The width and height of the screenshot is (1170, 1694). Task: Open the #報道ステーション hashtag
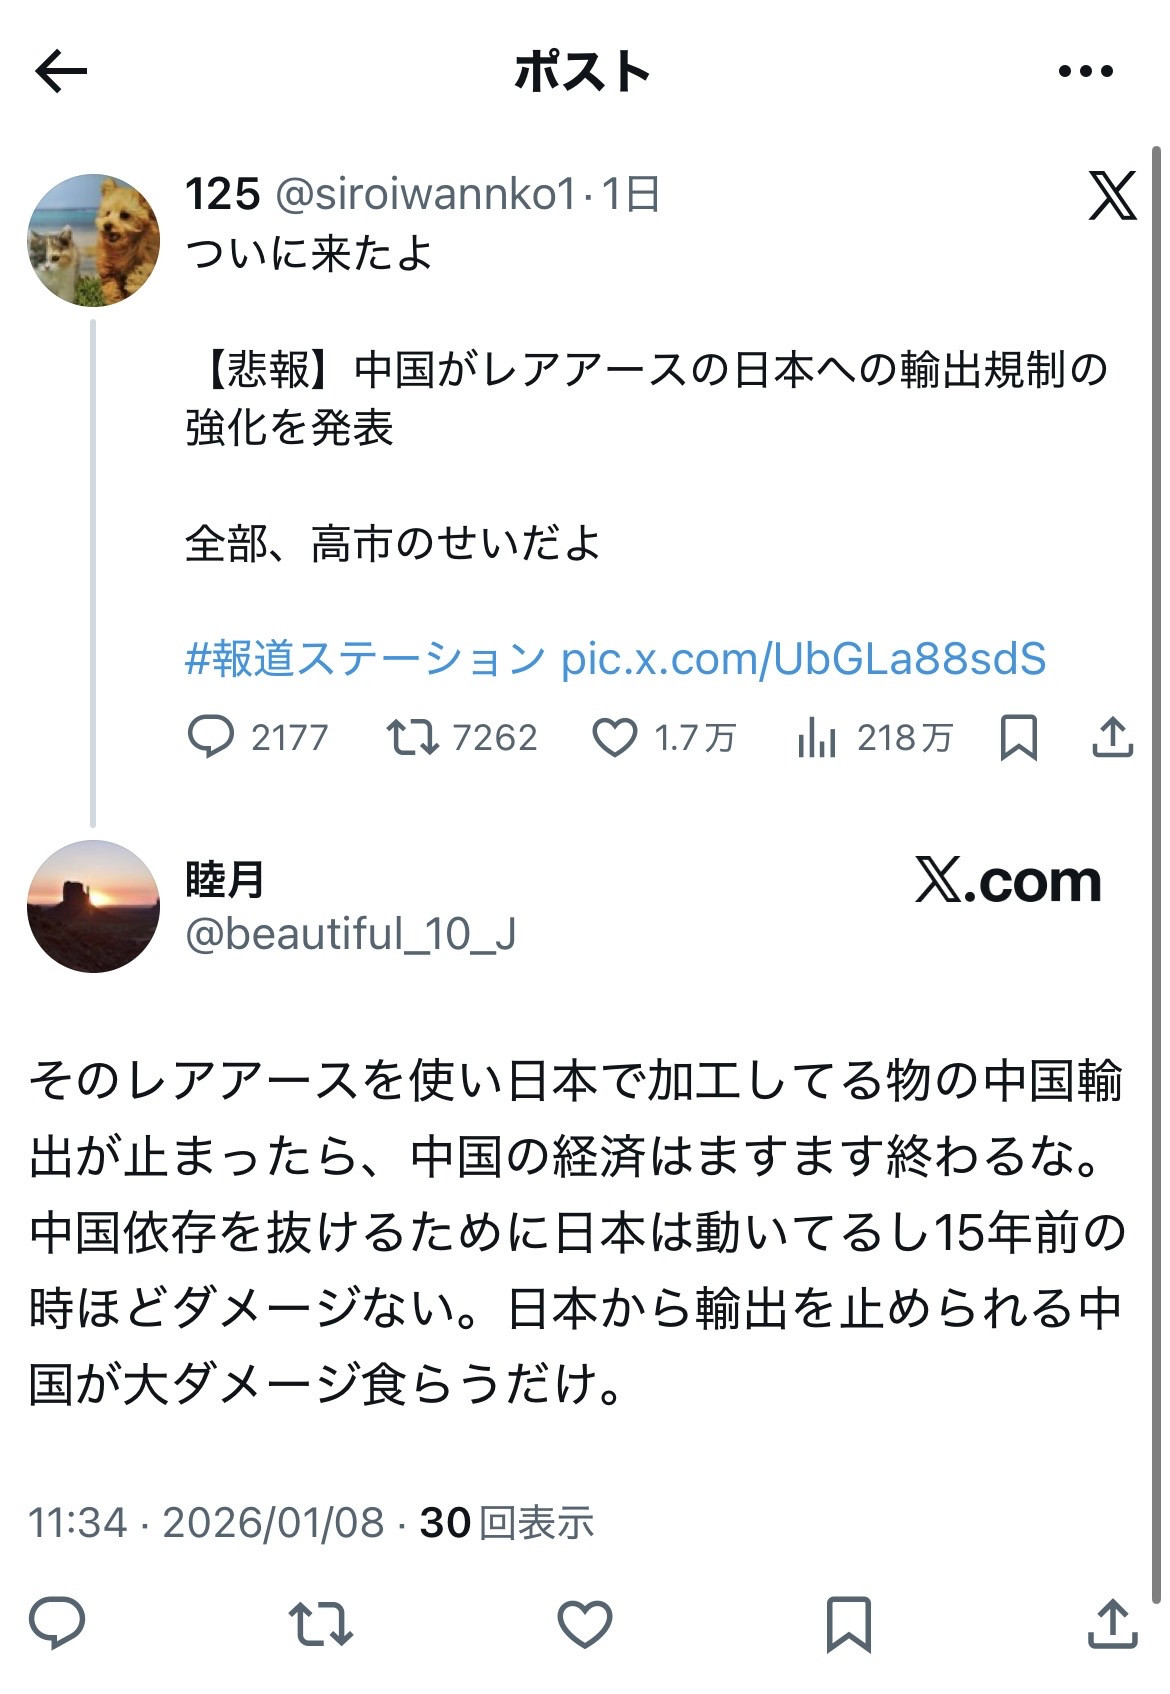click(365, 659)
